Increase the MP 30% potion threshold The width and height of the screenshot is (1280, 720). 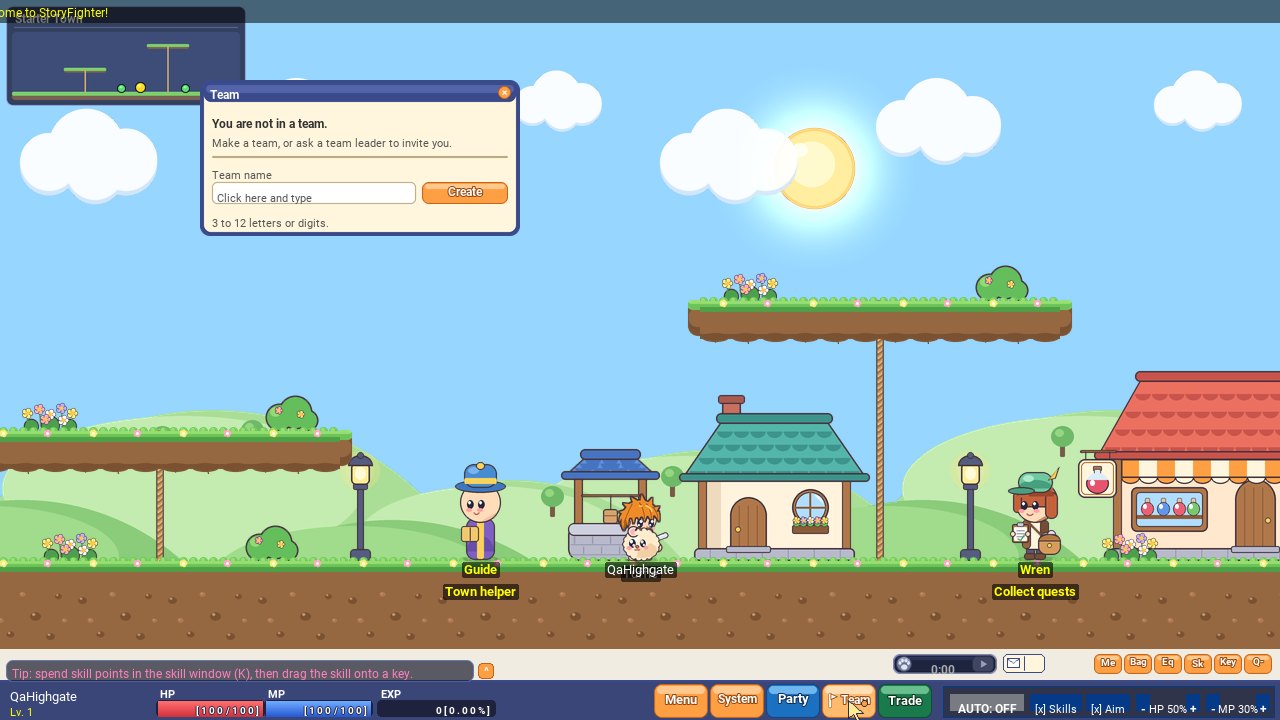1263,707
